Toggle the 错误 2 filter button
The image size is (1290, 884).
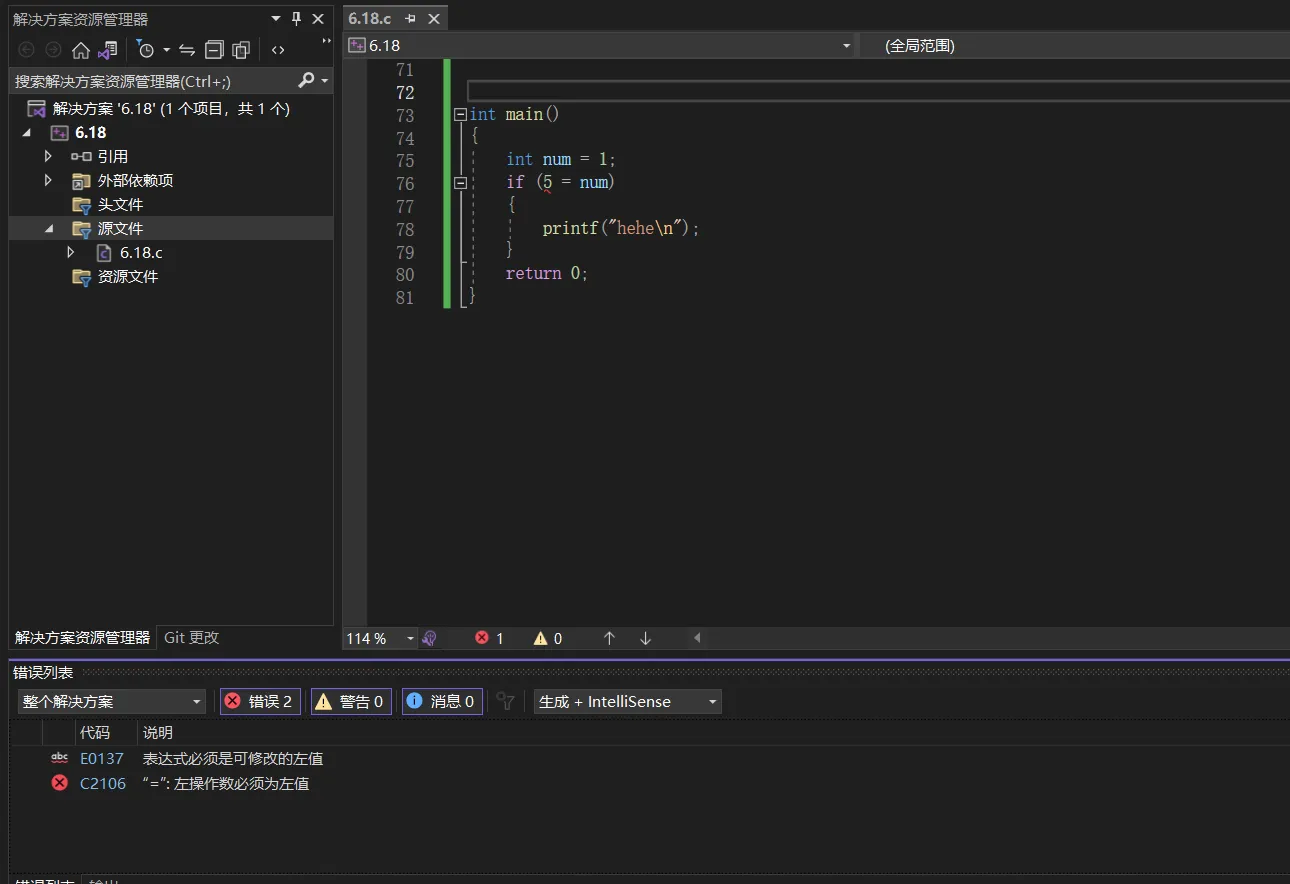coord(260,702)
